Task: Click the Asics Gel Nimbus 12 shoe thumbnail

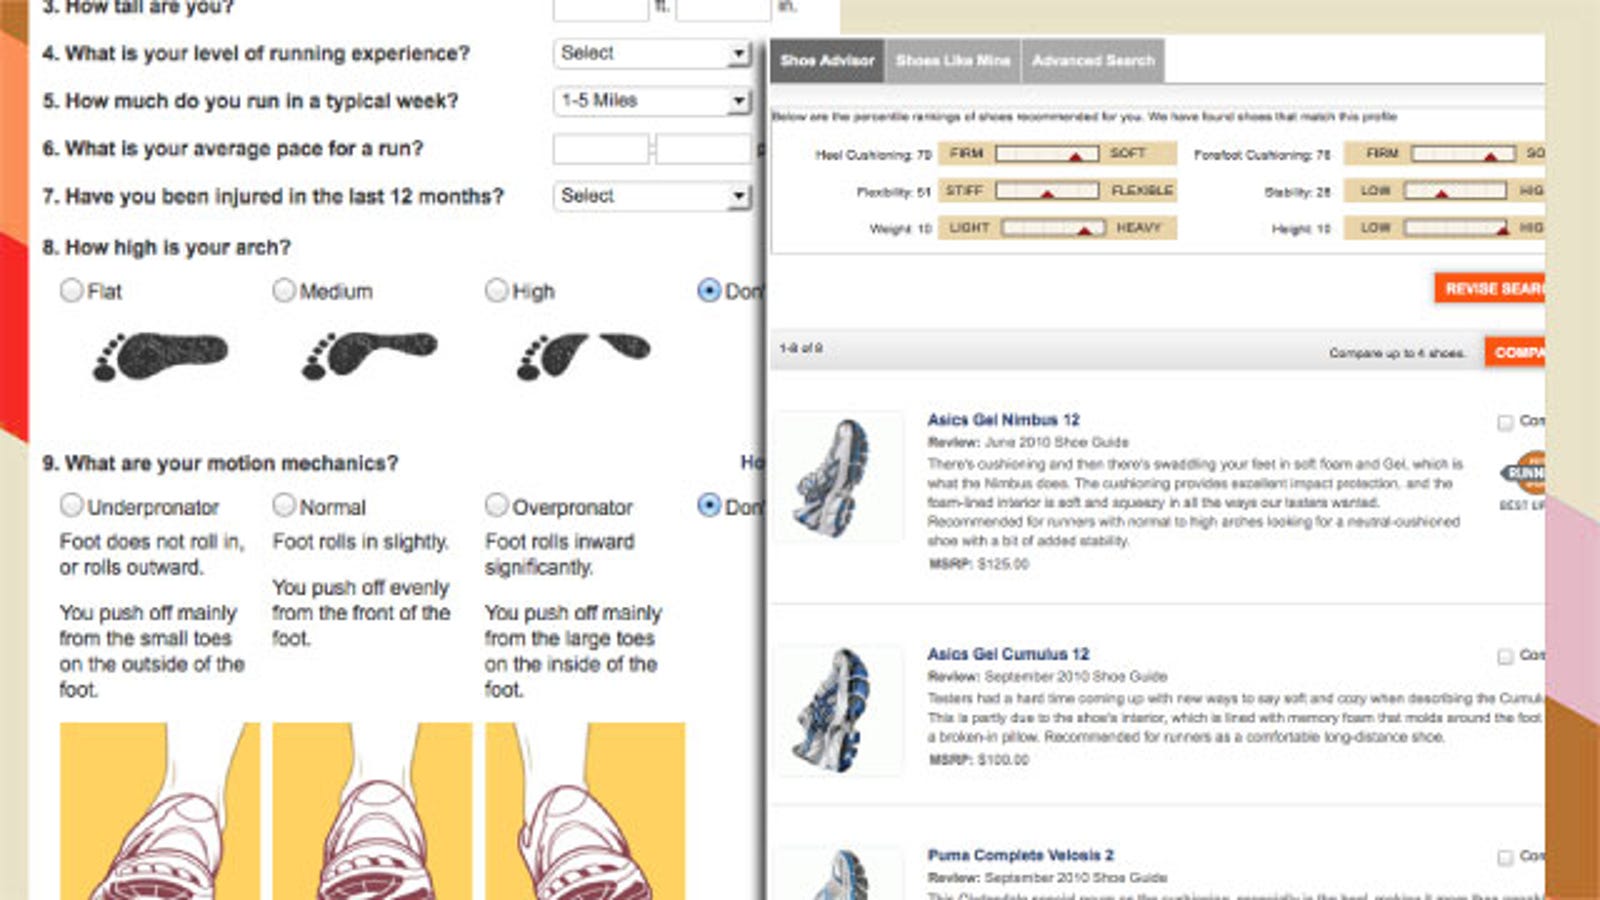Action: click(x=838, y=477)
